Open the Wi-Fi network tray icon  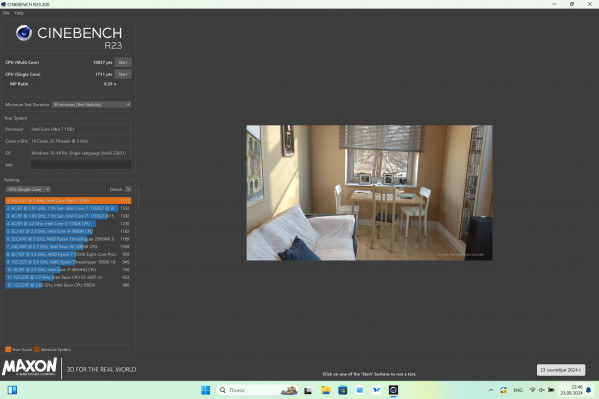click(x=532, y=390)
